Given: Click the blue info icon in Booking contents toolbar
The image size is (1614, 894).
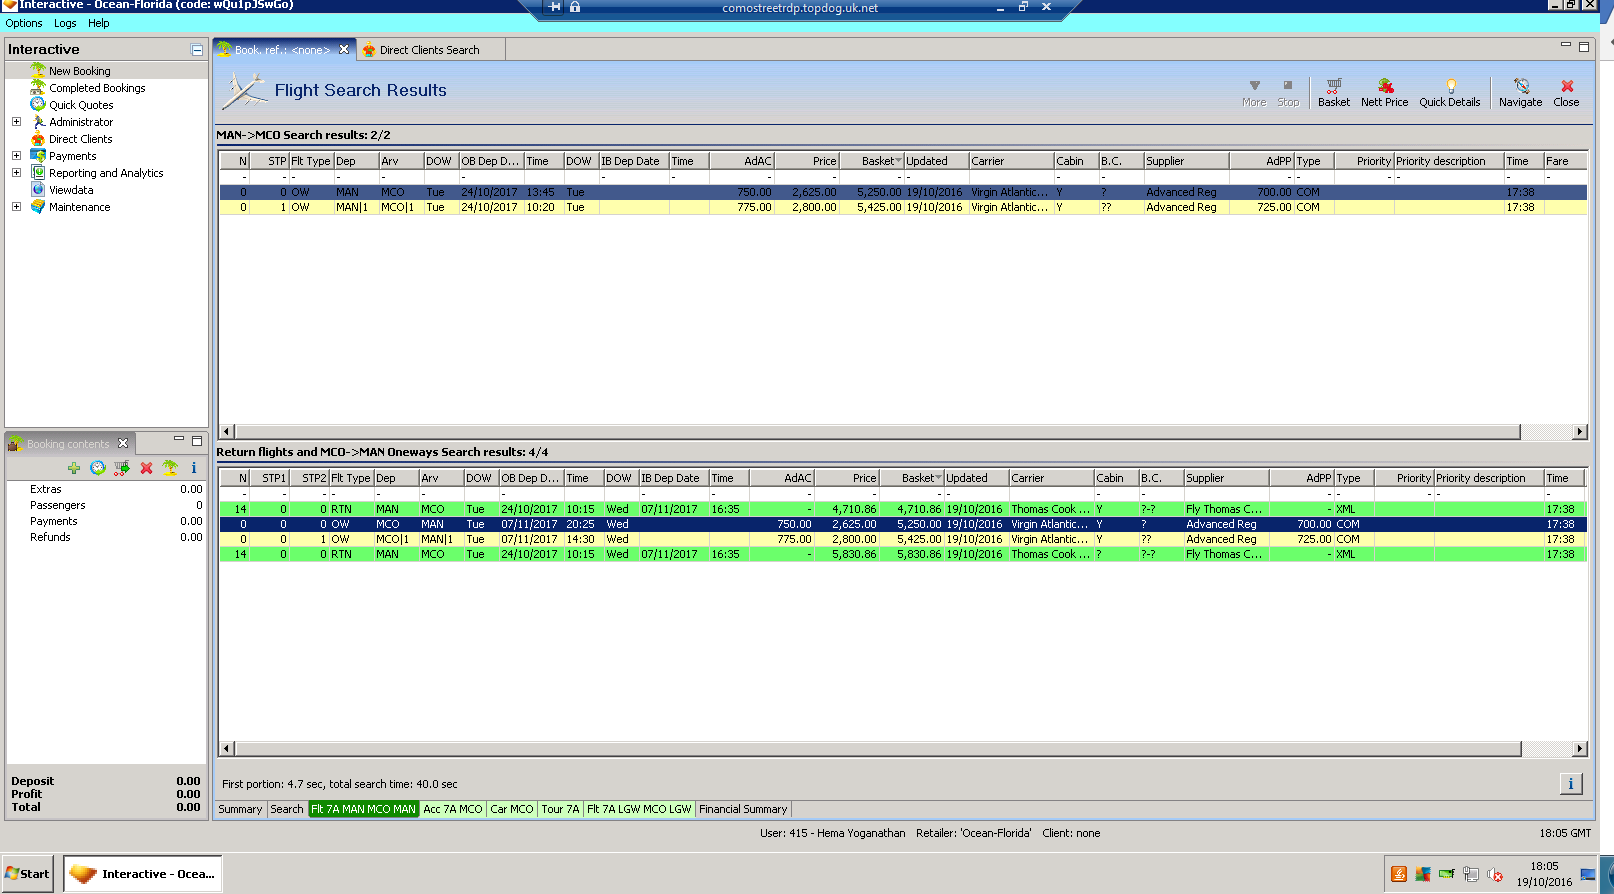Looking at the screenshot, I should click(194, 468).
